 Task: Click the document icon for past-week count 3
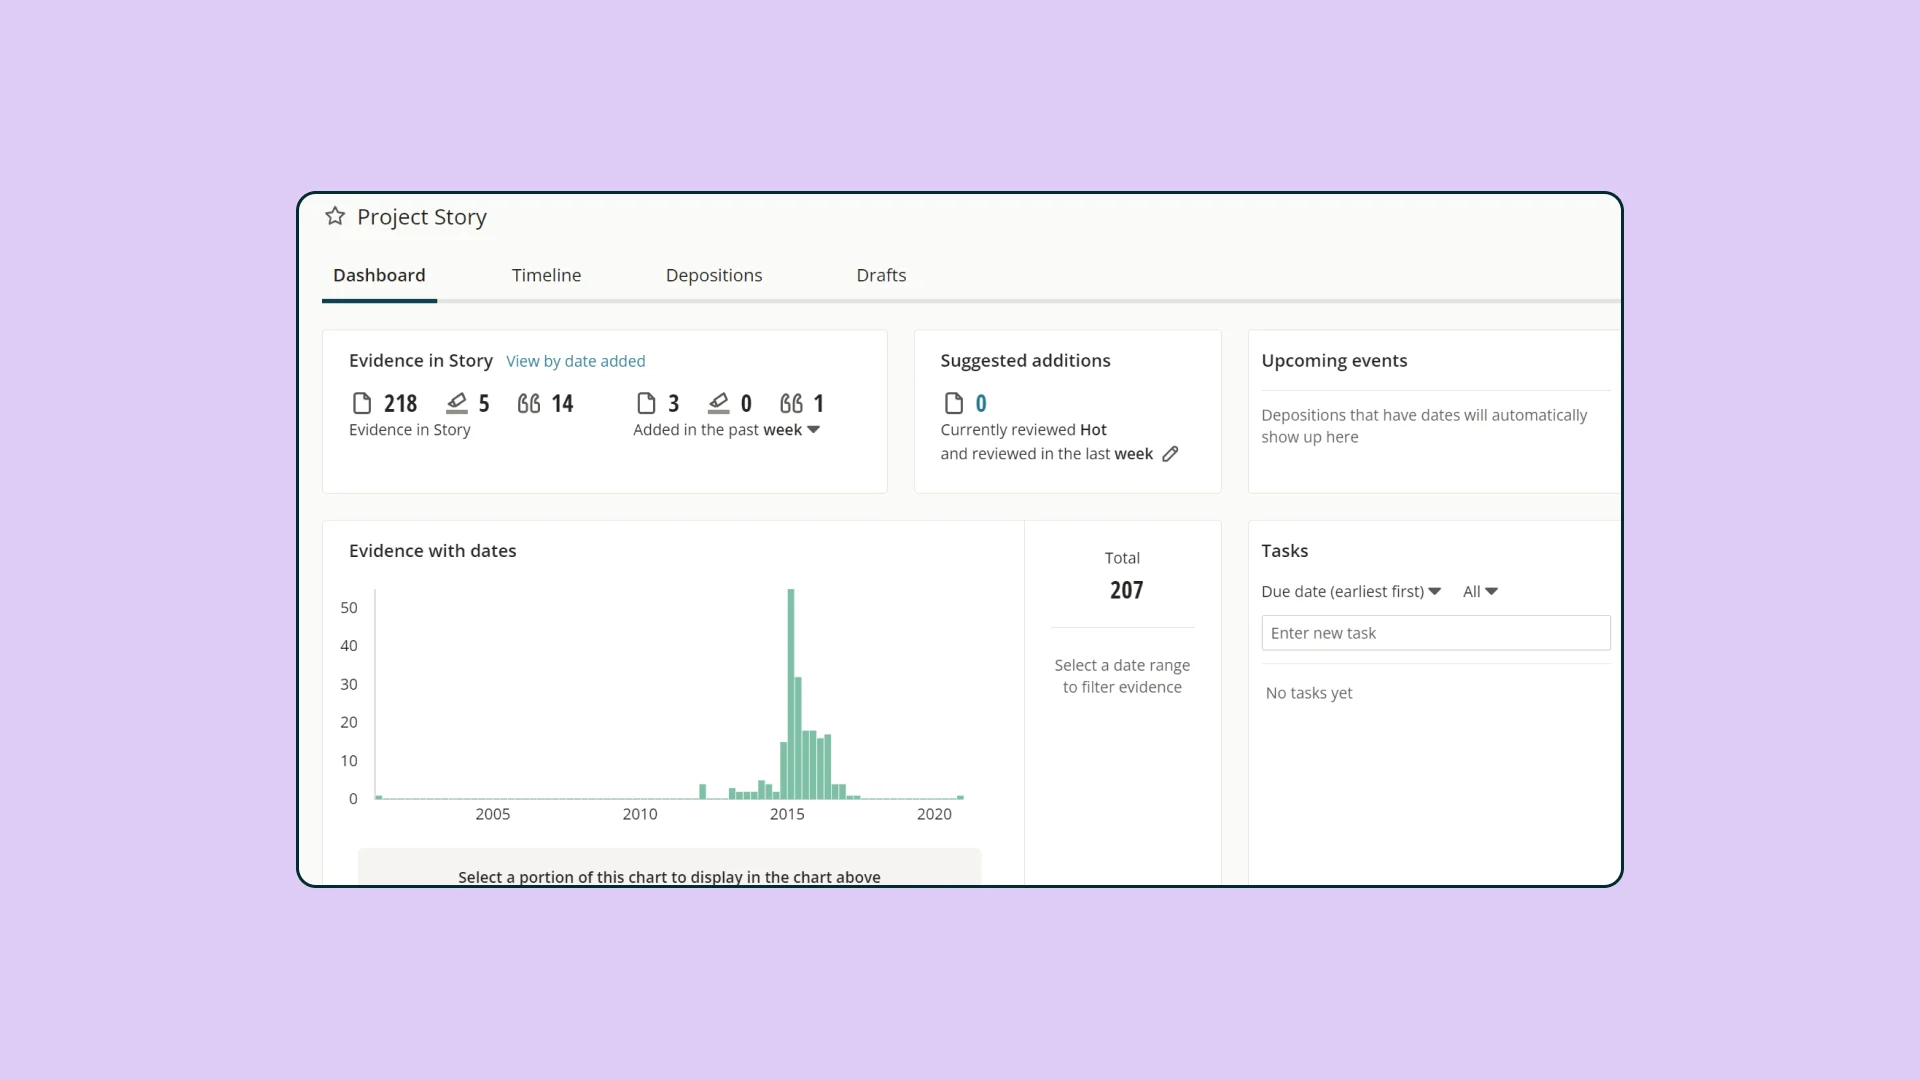[x=646, y=403]
